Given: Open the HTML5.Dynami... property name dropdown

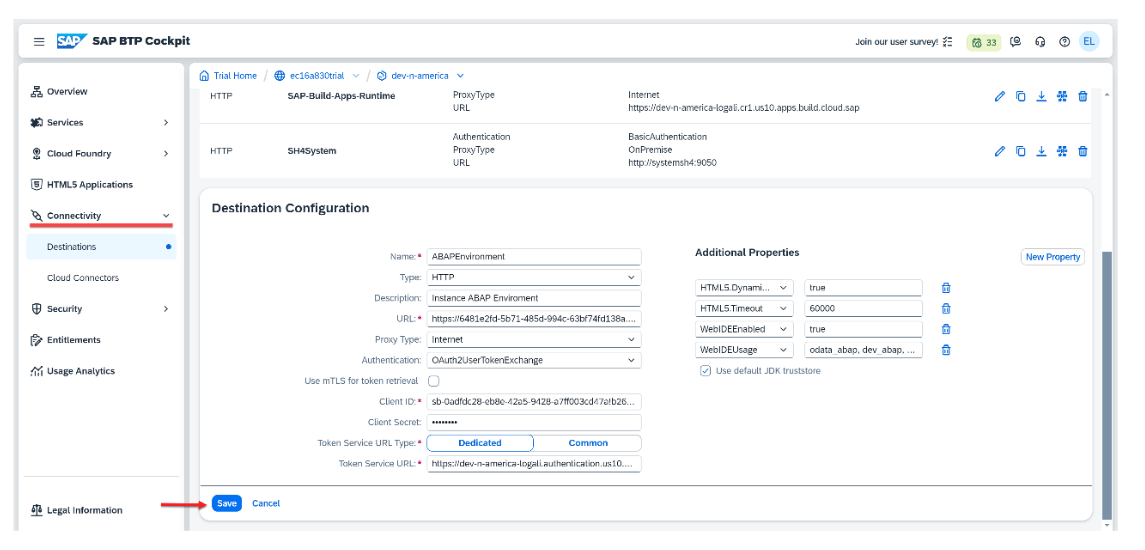Looking at the screenshot, I should point(744,288).
